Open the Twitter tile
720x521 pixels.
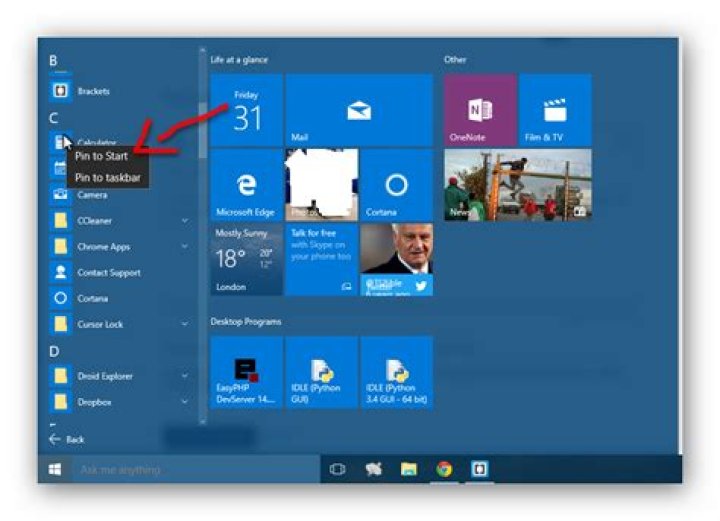click(x=397, y=260)
